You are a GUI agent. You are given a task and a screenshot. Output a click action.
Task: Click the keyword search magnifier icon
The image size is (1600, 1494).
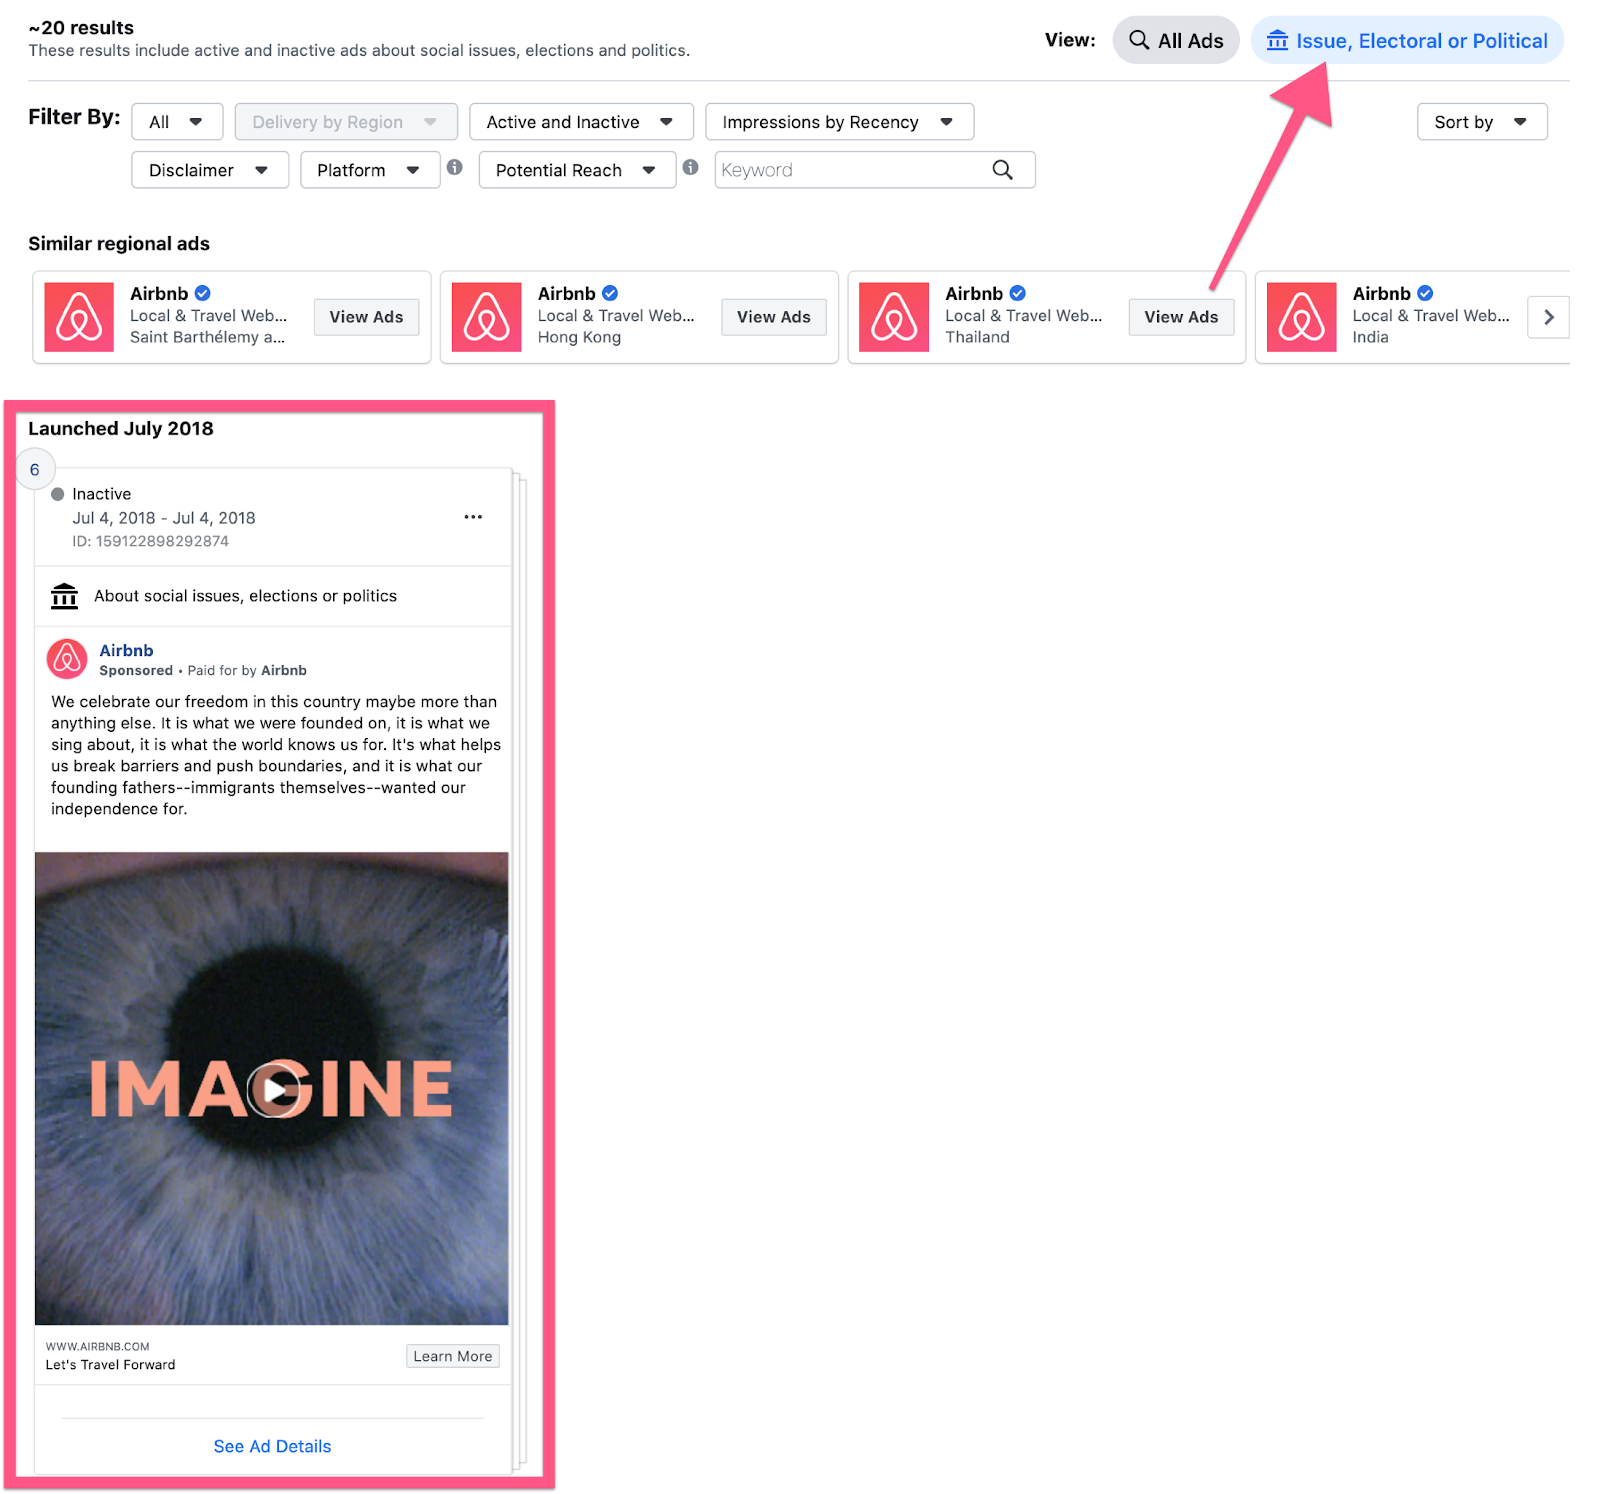[1002, 170]
